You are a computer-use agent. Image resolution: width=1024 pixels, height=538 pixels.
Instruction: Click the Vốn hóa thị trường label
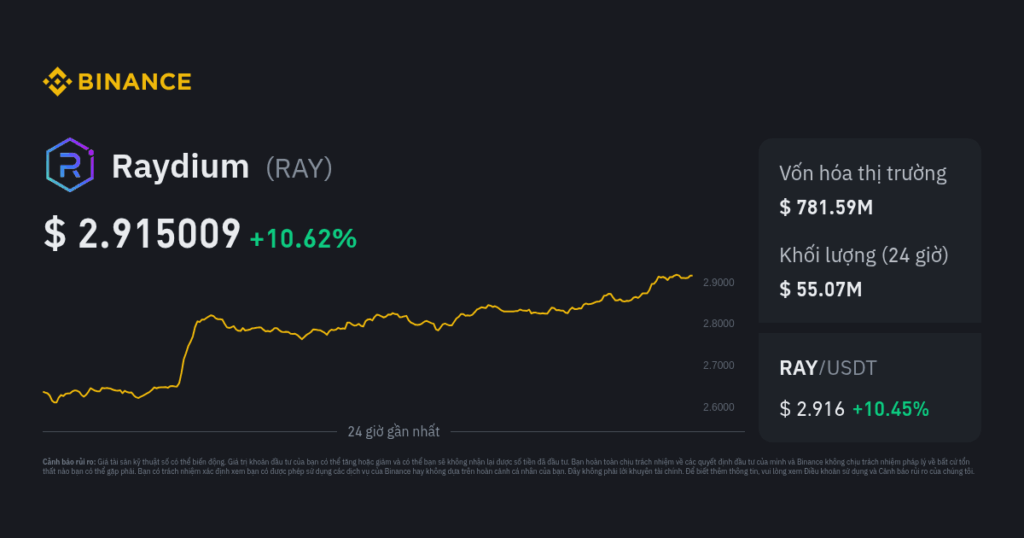862,173
